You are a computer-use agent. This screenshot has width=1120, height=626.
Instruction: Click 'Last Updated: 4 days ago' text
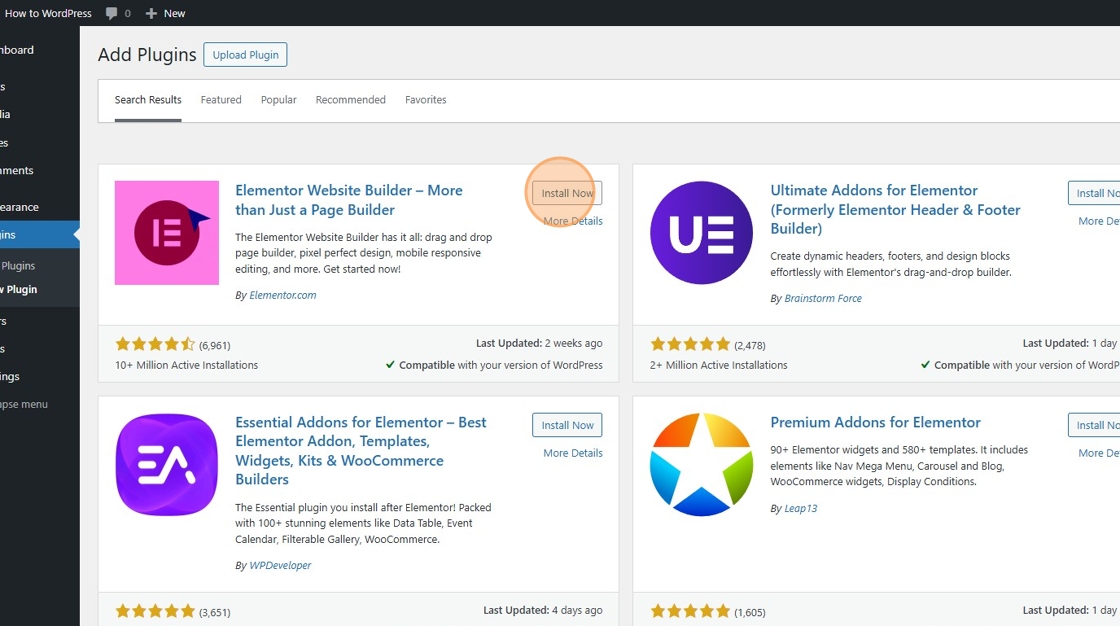[543, 610]
